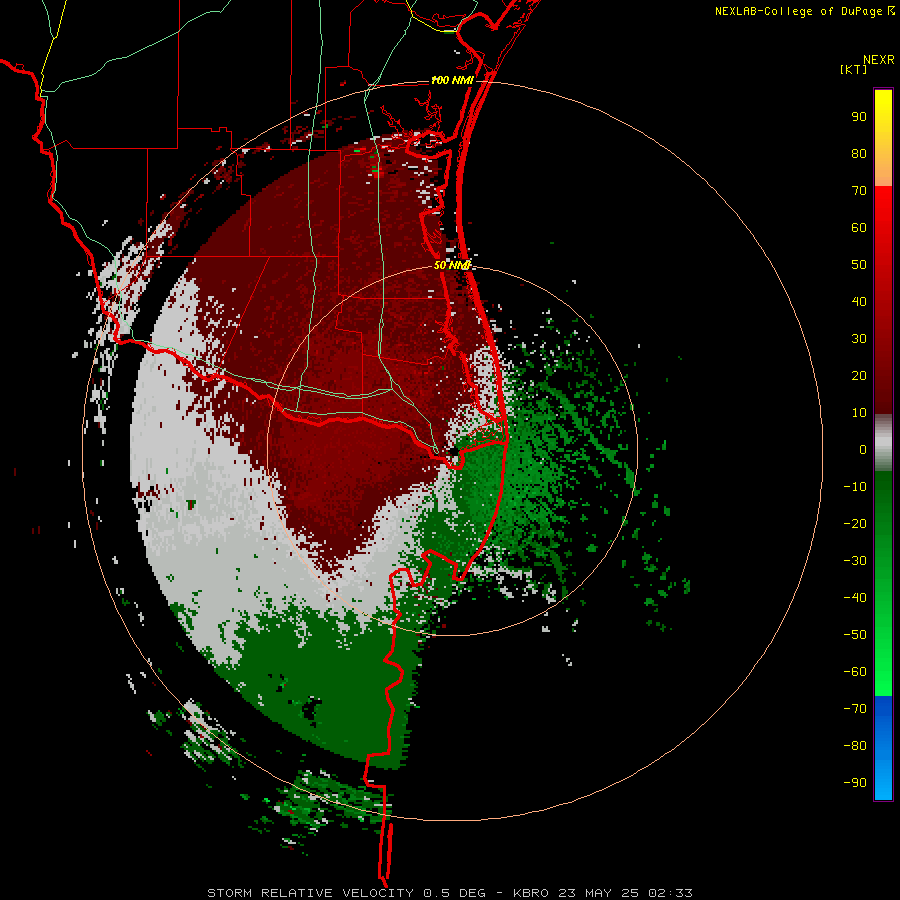Select the 50 NMI range ring label

pyautogui.click(x=452, y=265)
